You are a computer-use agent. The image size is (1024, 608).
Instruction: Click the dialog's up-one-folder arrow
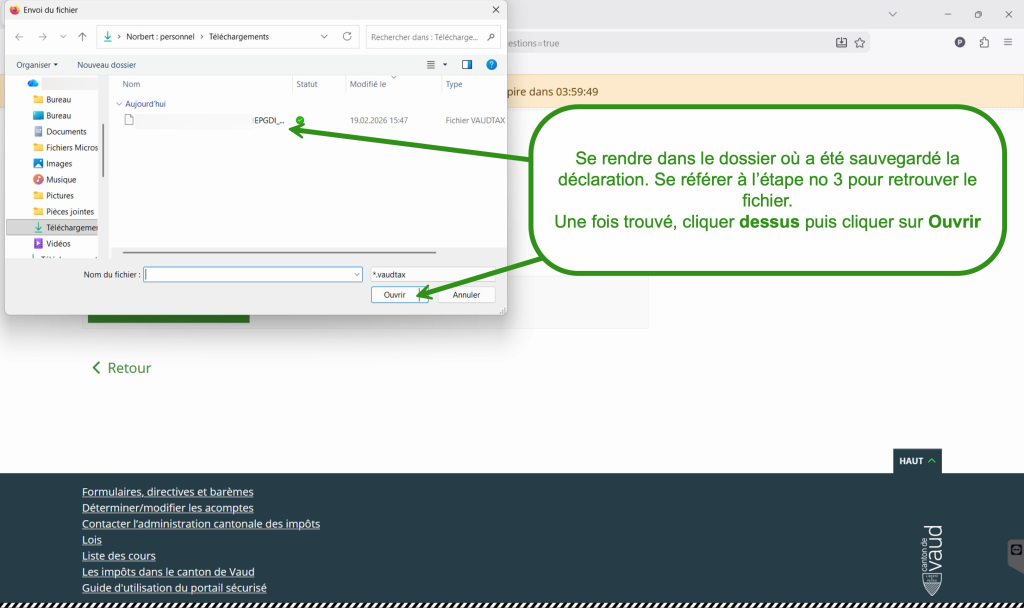coord(82,36)
